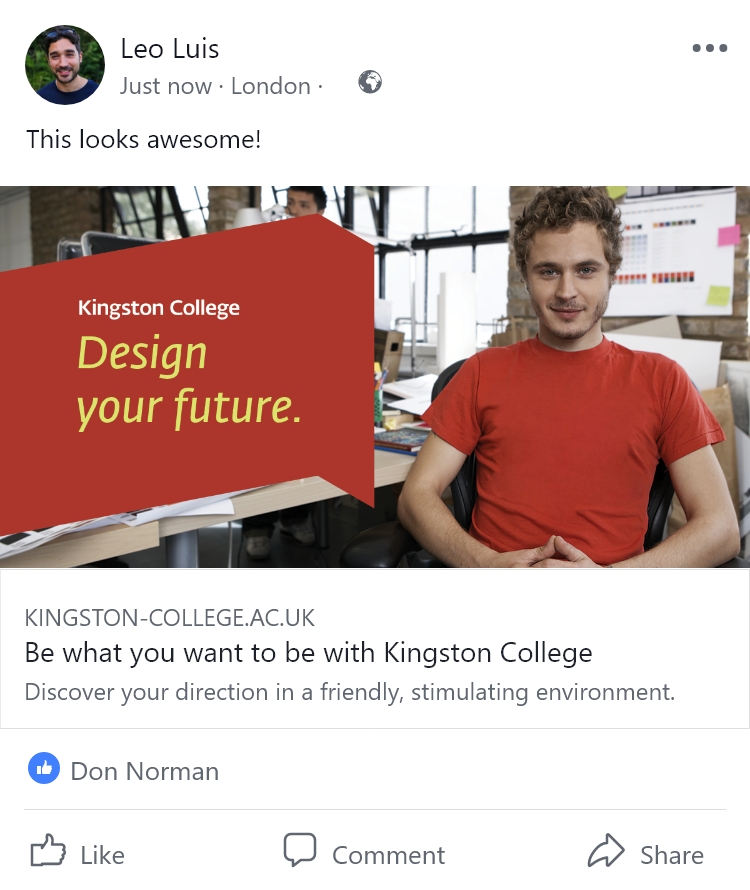Click the "Discover your direction" description text
This screenshot has height=890, width=750.
click(x=349, y=692)
